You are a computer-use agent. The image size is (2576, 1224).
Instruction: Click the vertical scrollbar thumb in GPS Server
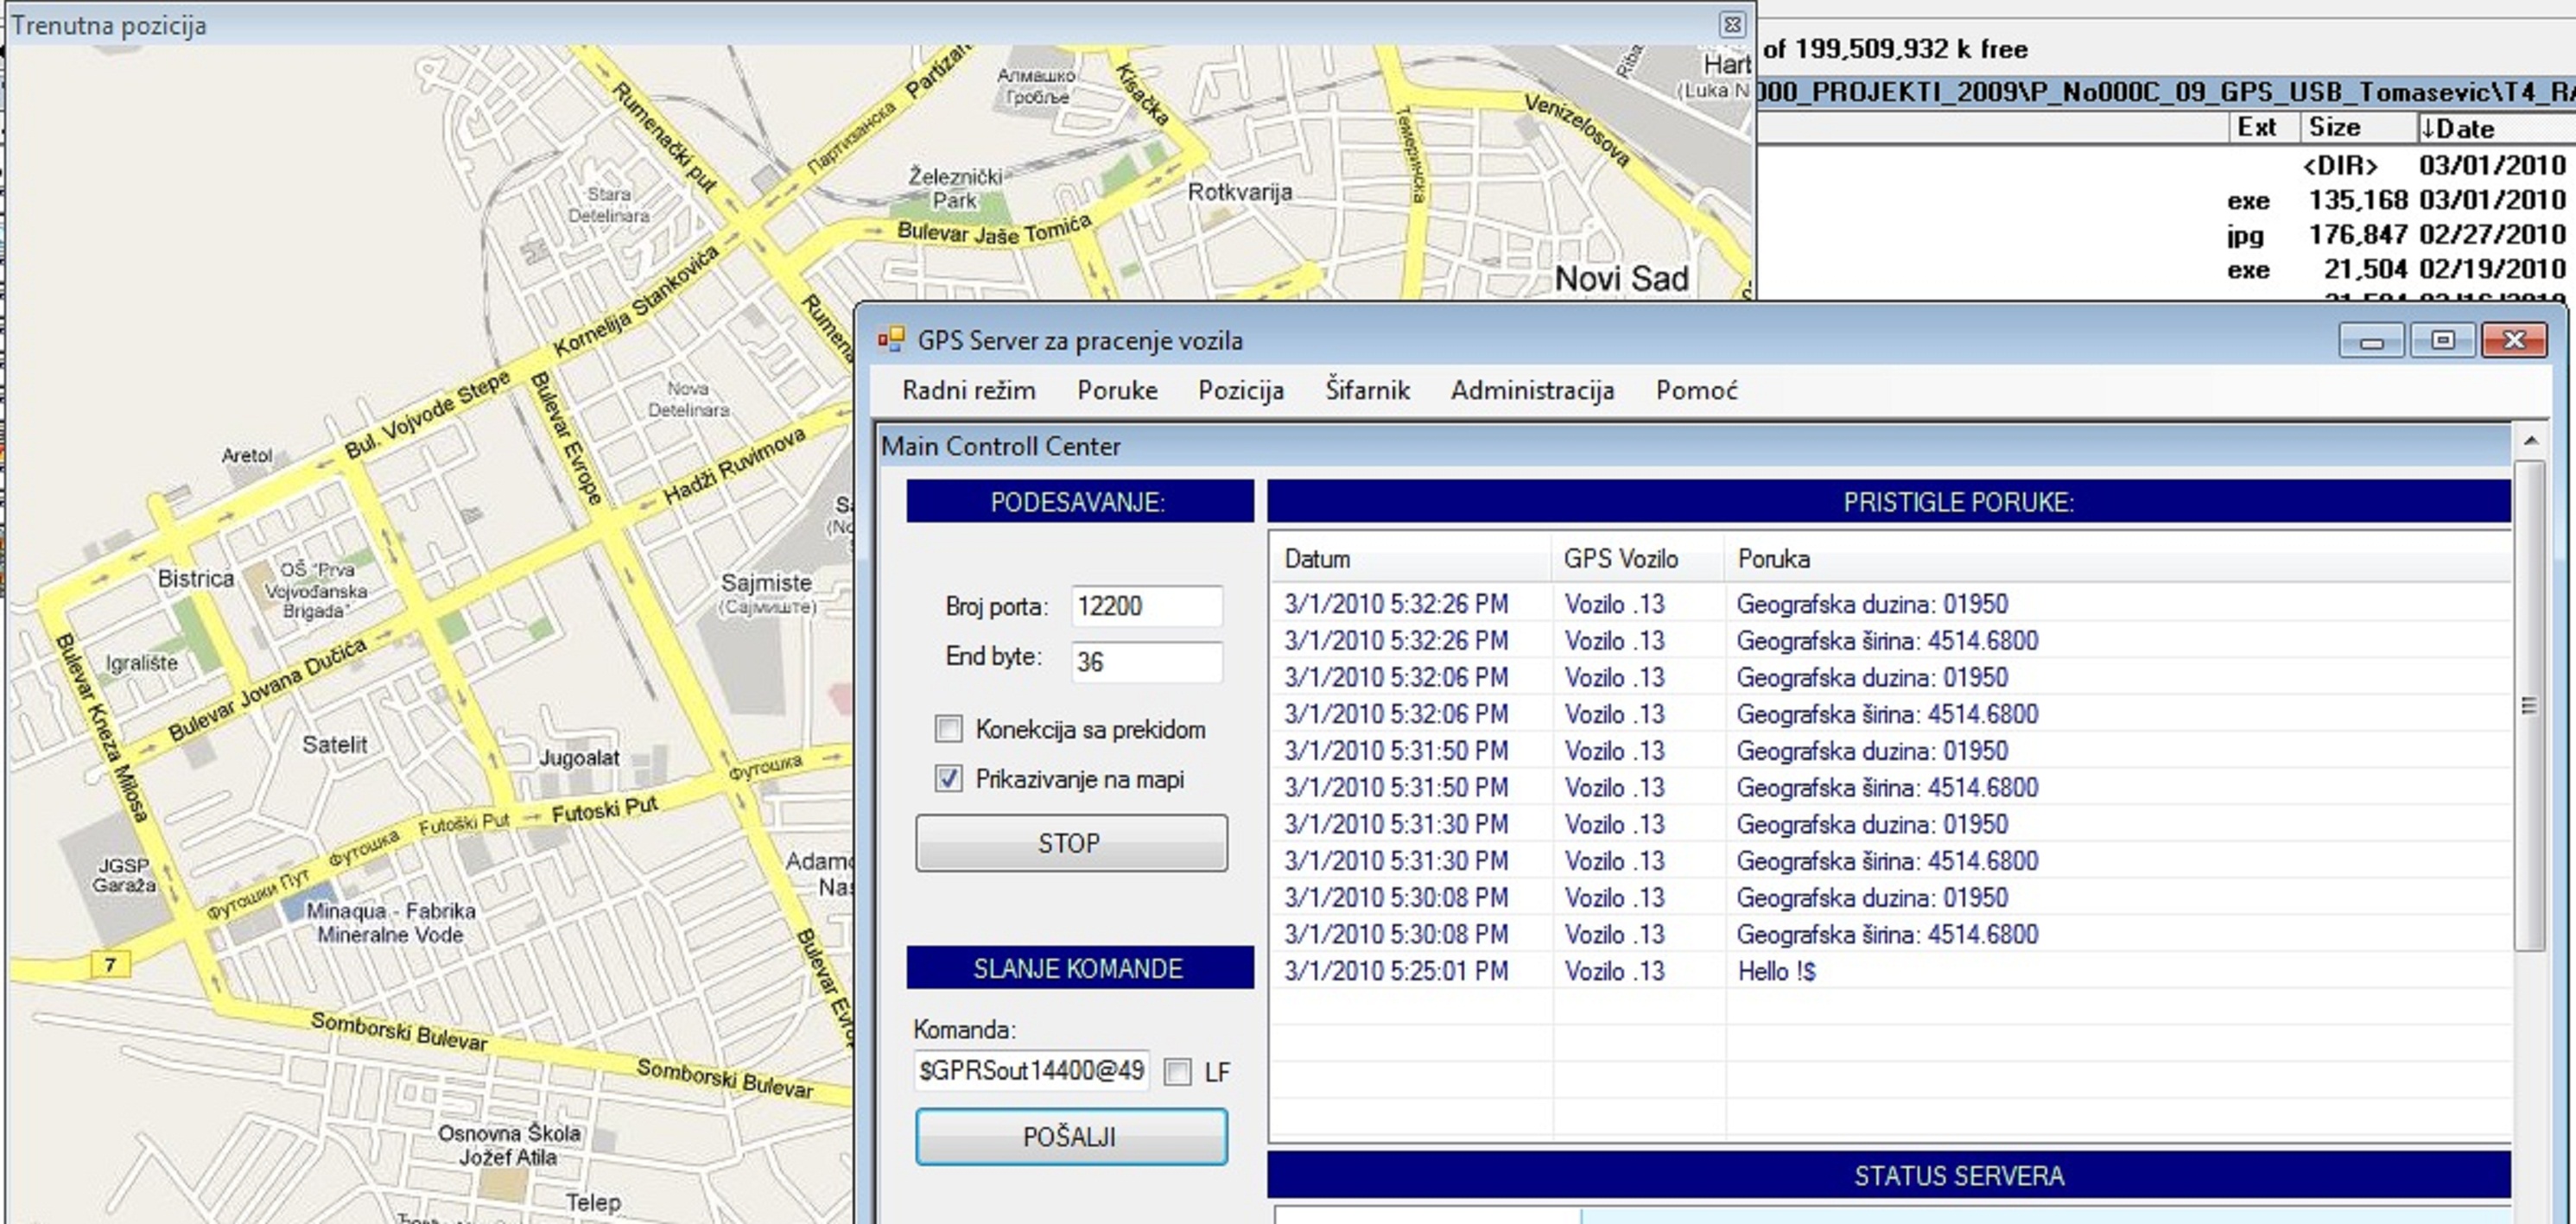(x=2530, y=706)
